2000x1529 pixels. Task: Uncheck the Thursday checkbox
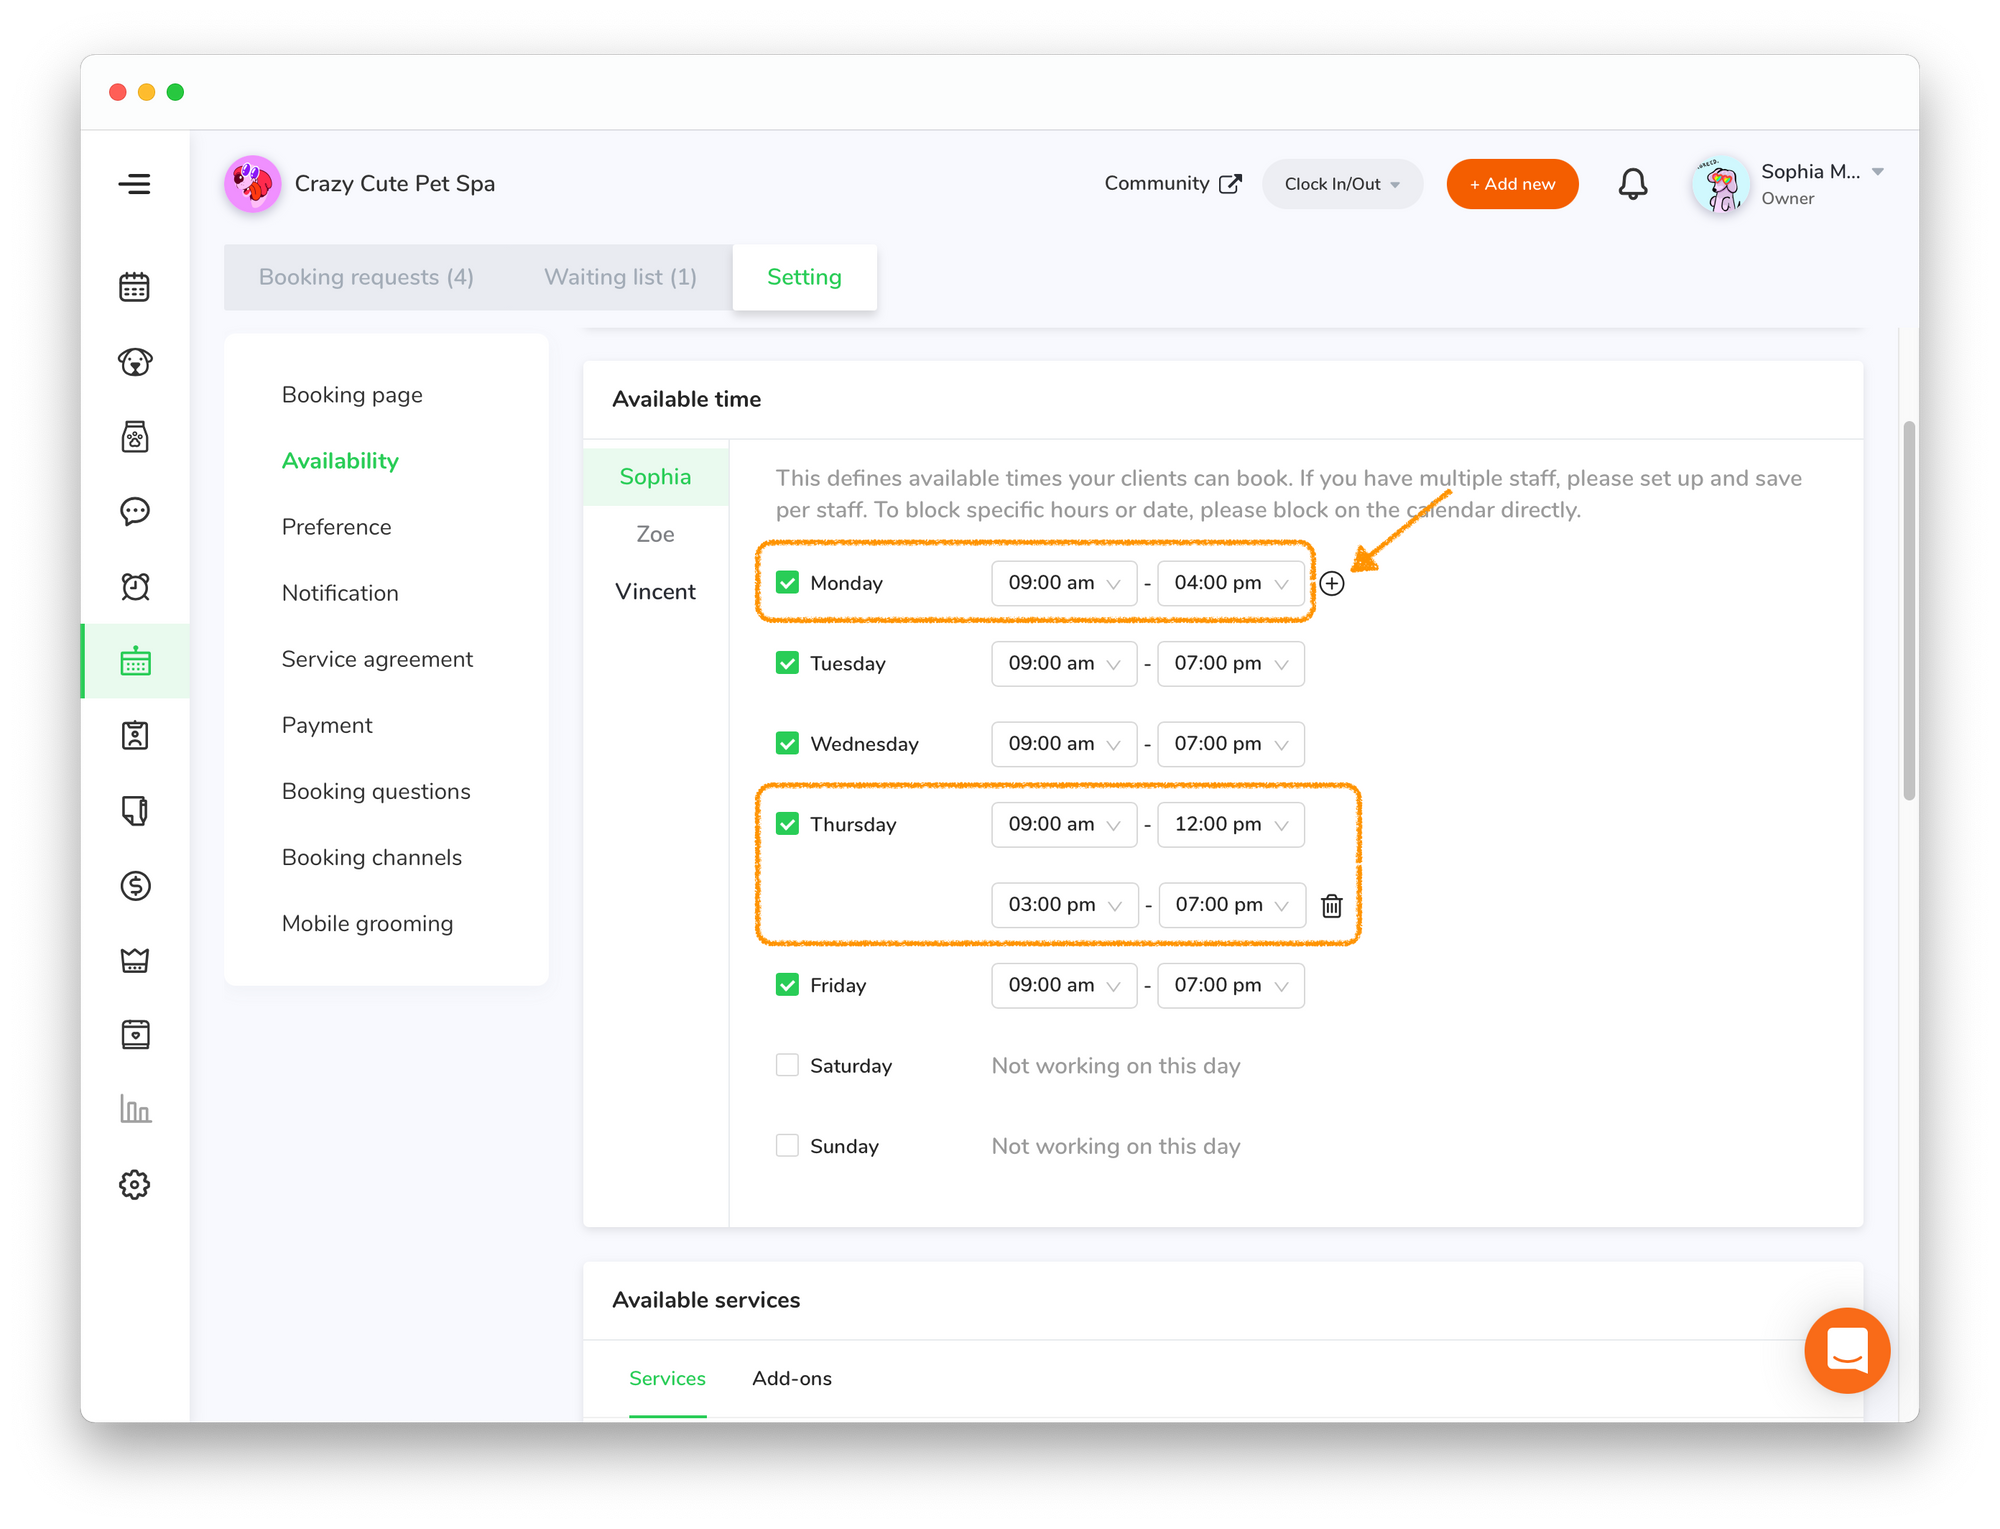tap(787, 824)
